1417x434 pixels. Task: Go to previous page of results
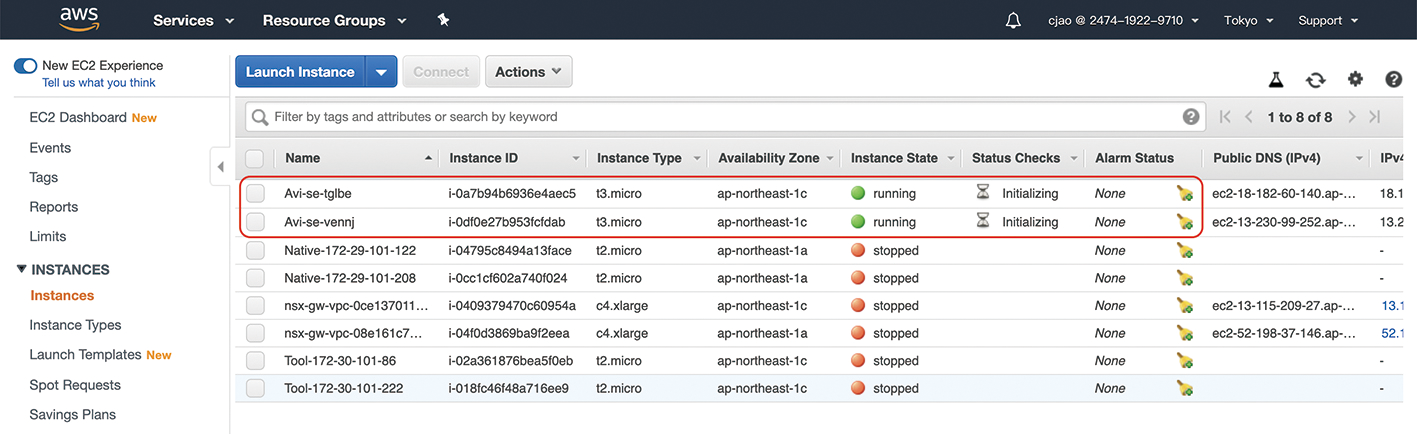[1249, 117]
